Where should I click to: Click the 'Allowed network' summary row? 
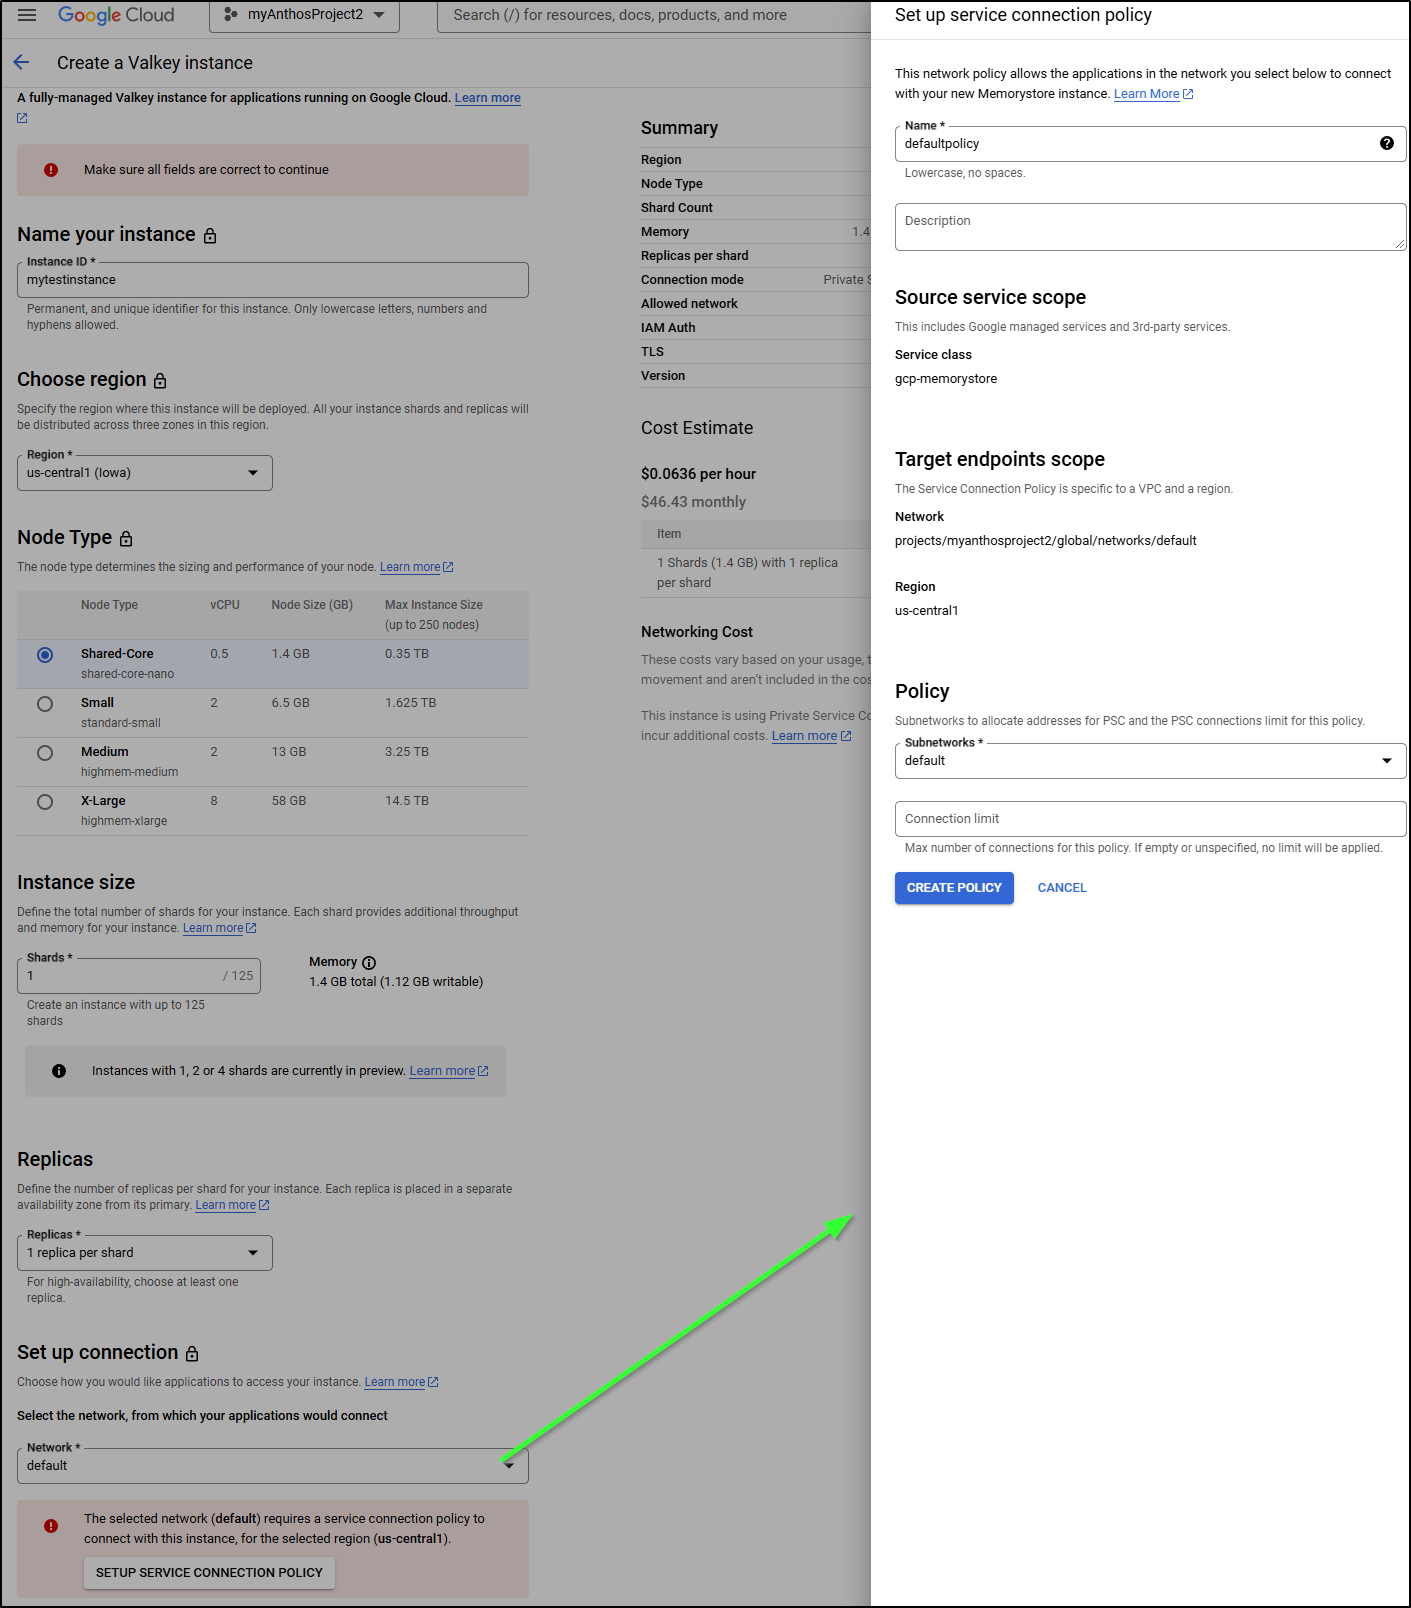(x=756, y=304)
